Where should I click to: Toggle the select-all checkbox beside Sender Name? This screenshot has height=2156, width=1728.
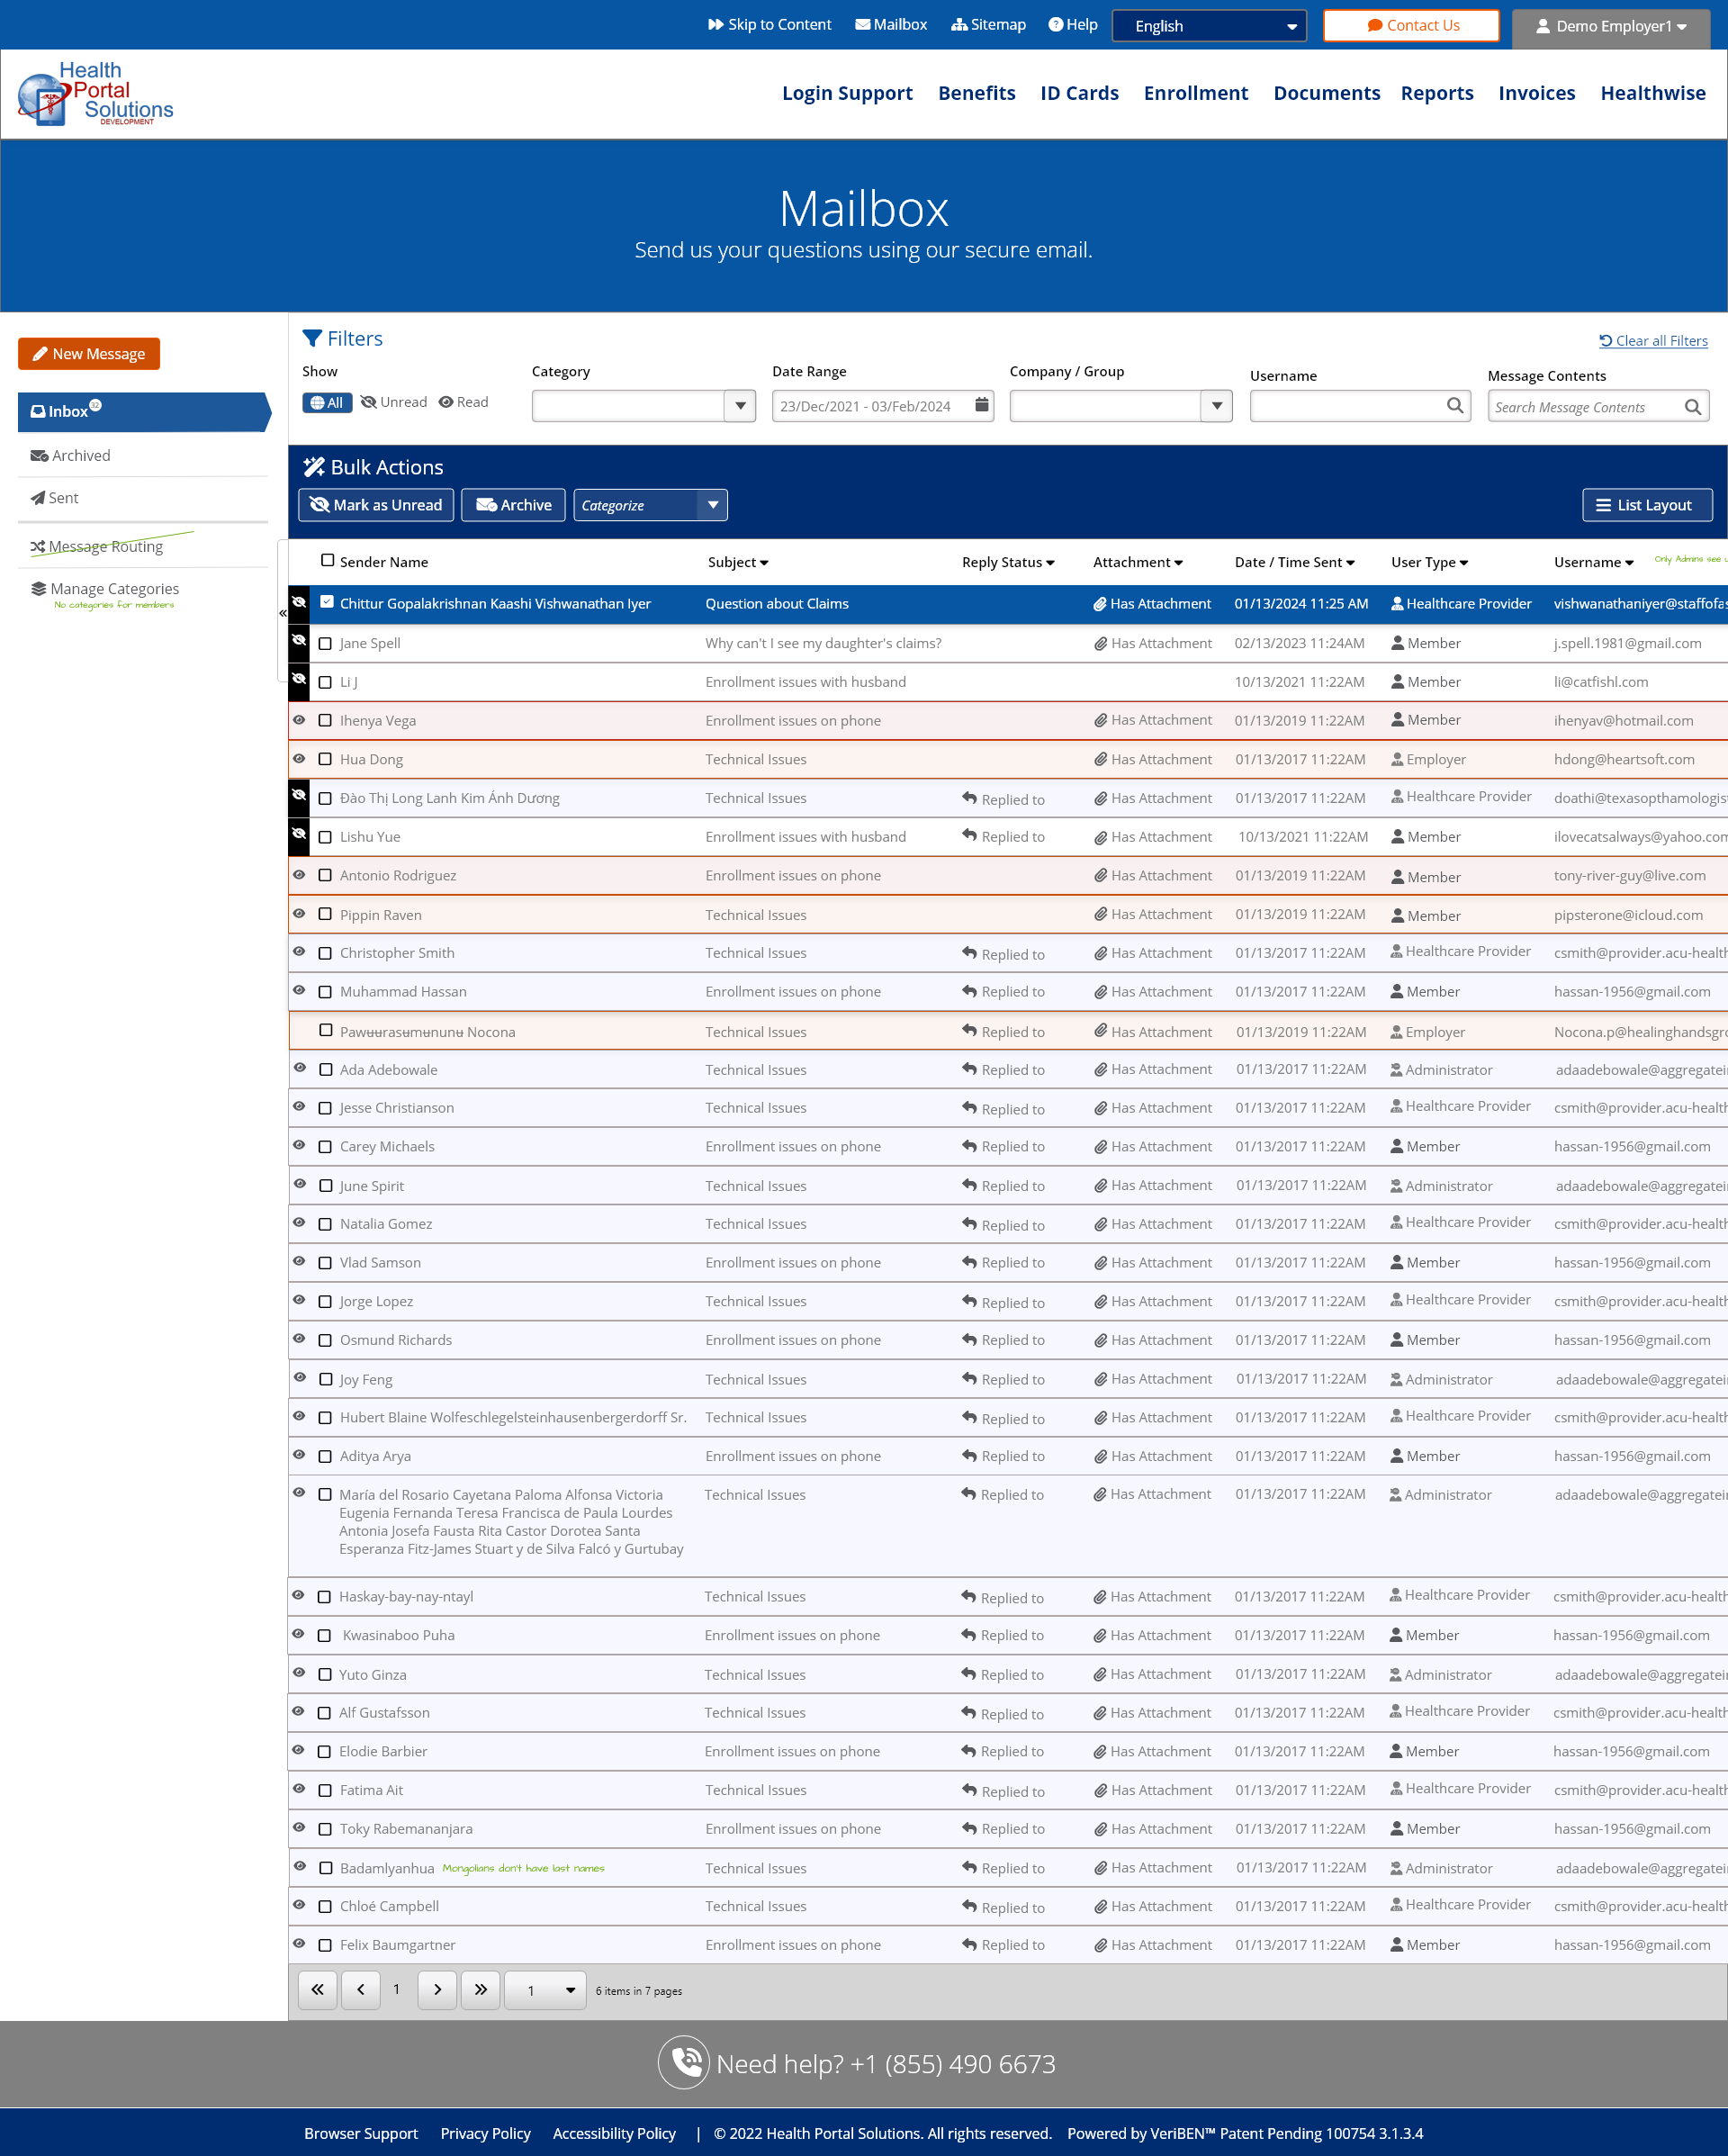[x=327, y=560]
